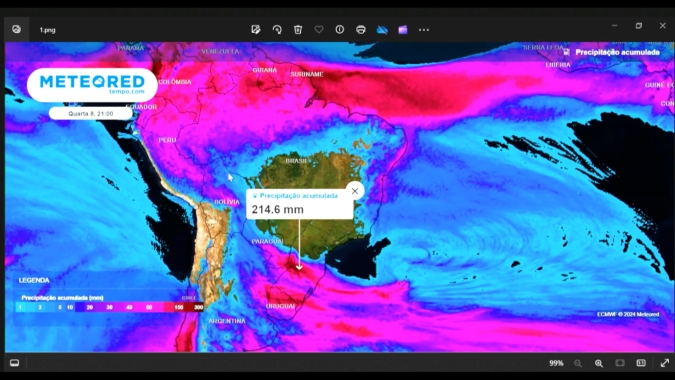Click the PARAGUAI label on the map
The image size is (675, 380).
[267, 241]
